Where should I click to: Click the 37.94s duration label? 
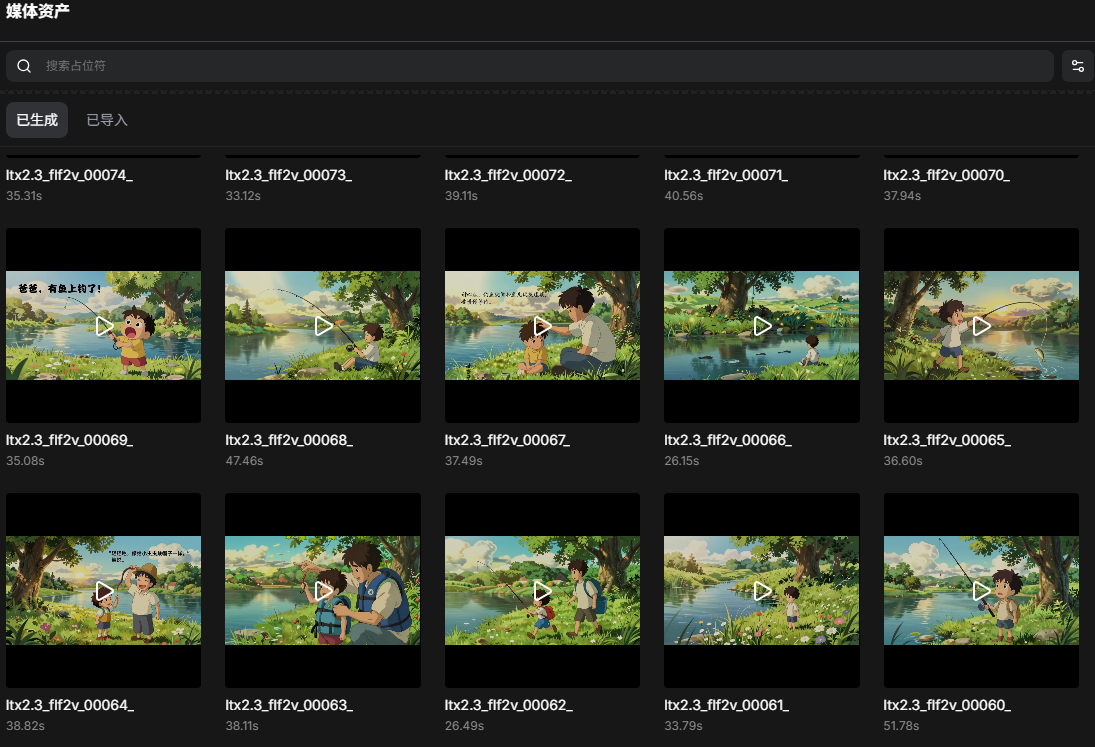[x=902, y=196]
